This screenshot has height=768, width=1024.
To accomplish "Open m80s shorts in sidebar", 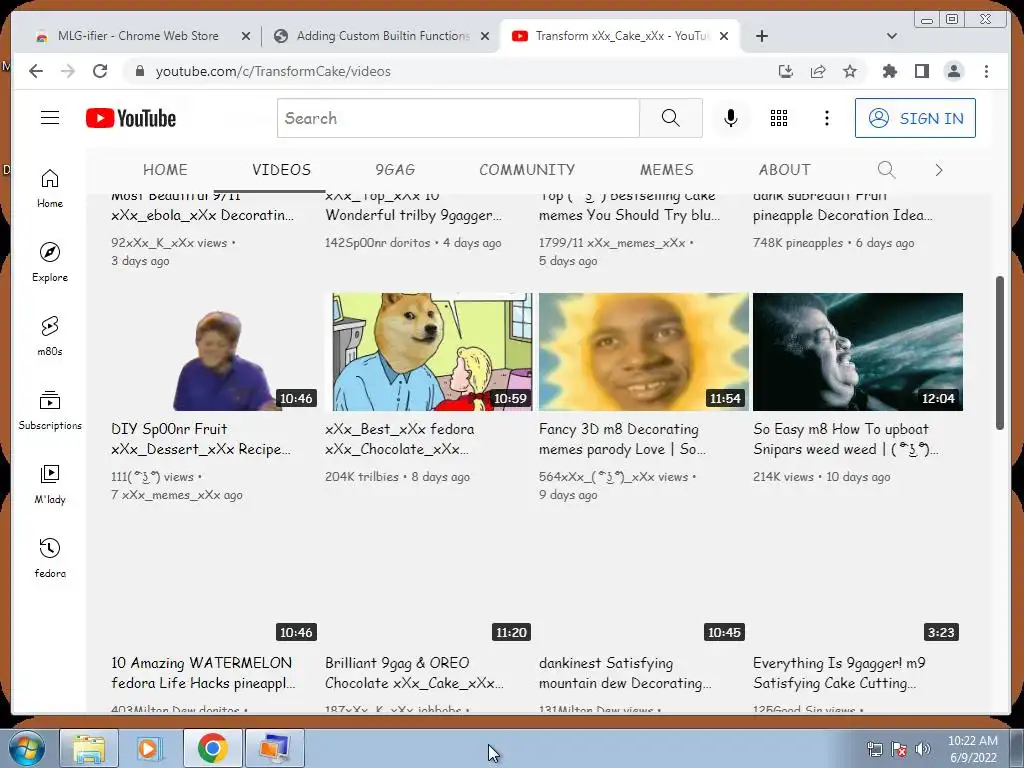I will [50, 336].
